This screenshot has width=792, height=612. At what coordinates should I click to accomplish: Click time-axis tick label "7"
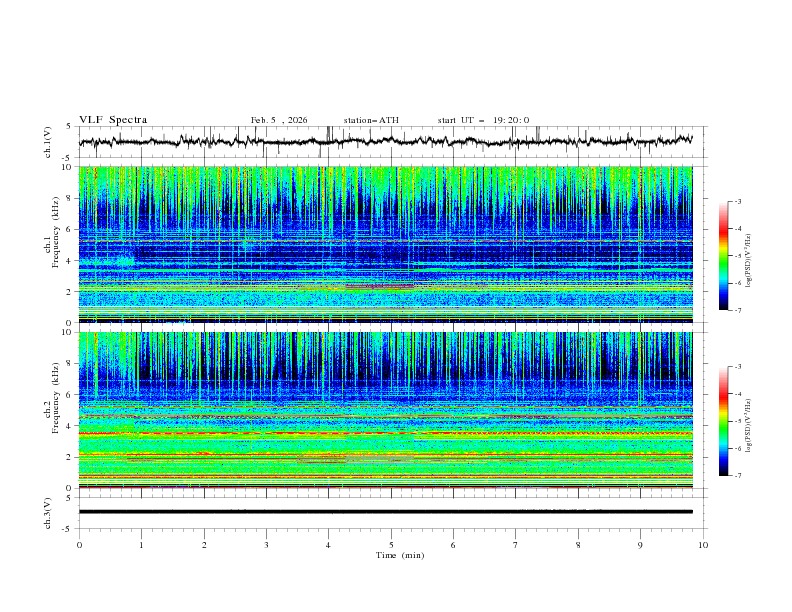516,545
